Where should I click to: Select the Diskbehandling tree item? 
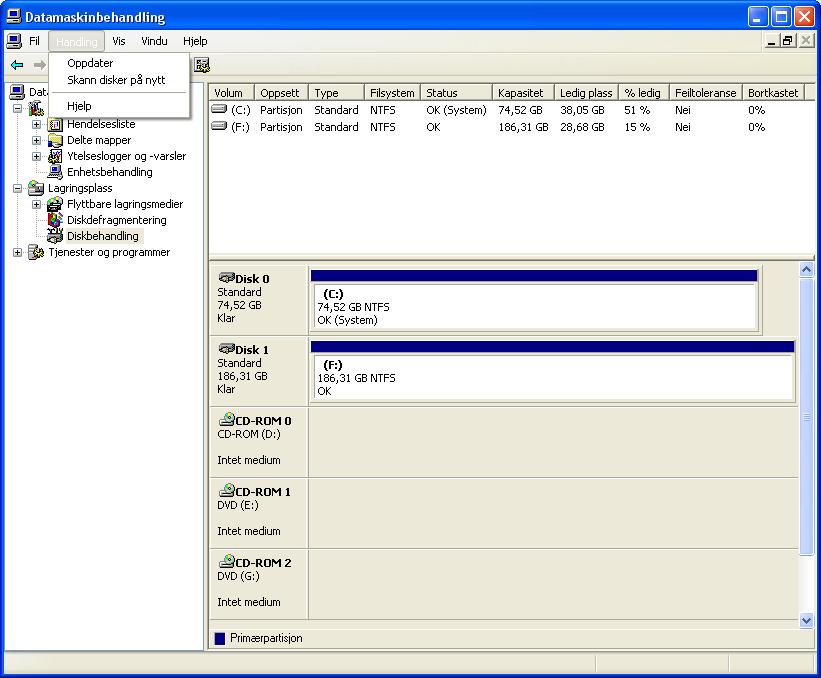pyautogui.click(x=103, y=236)
